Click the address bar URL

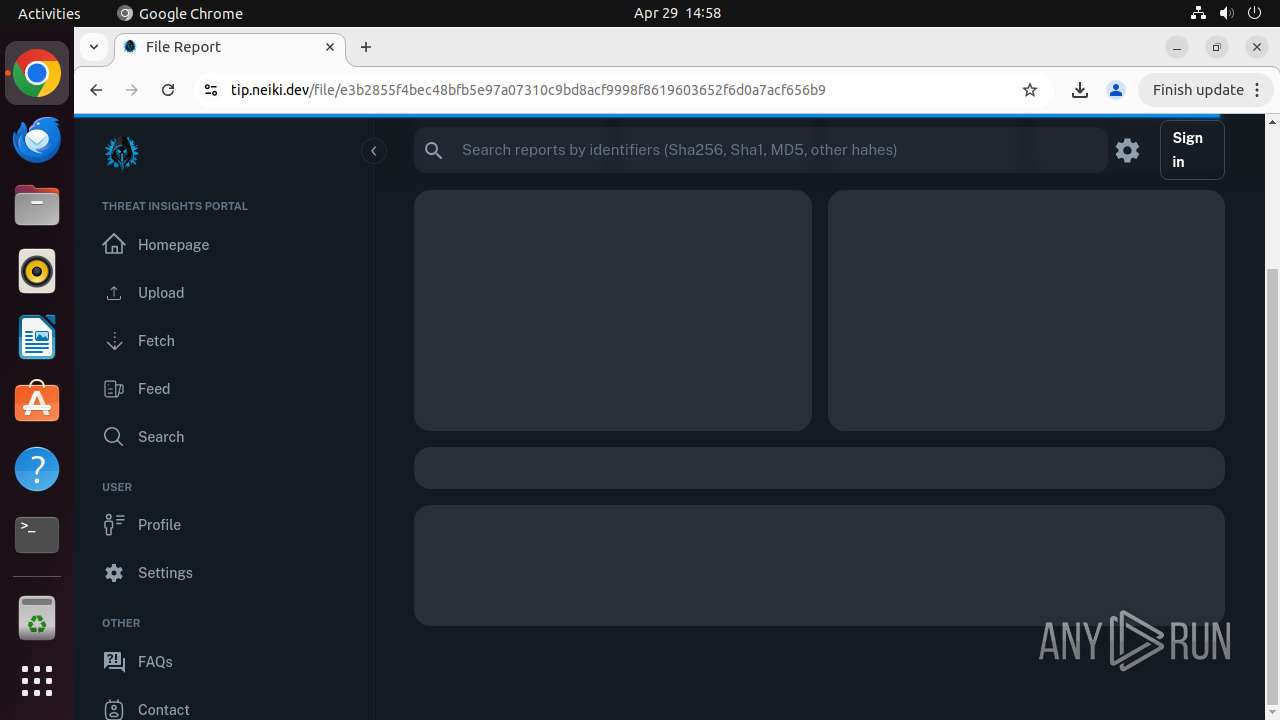point(528,90)
